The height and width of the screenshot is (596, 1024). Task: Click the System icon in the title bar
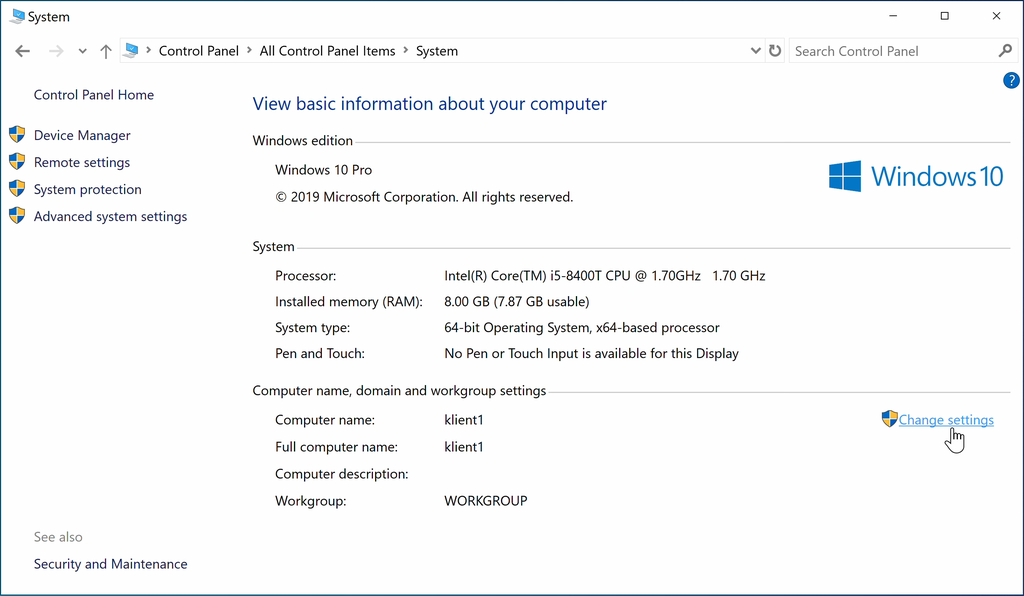(17, 16)
